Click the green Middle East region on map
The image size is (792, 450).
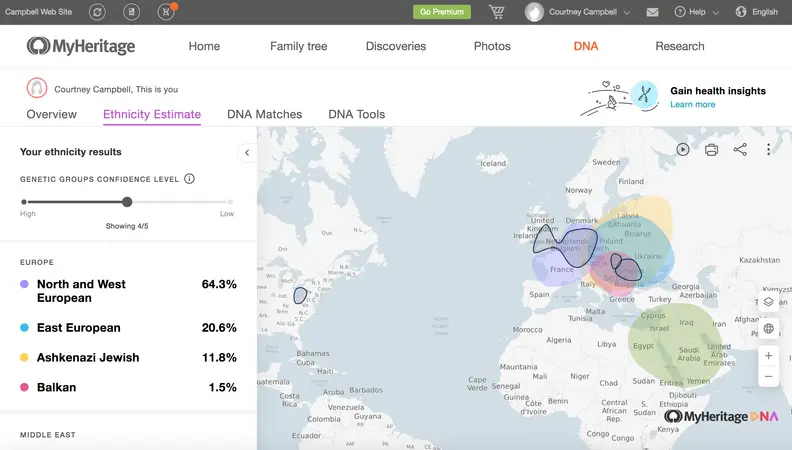point(676,343)
